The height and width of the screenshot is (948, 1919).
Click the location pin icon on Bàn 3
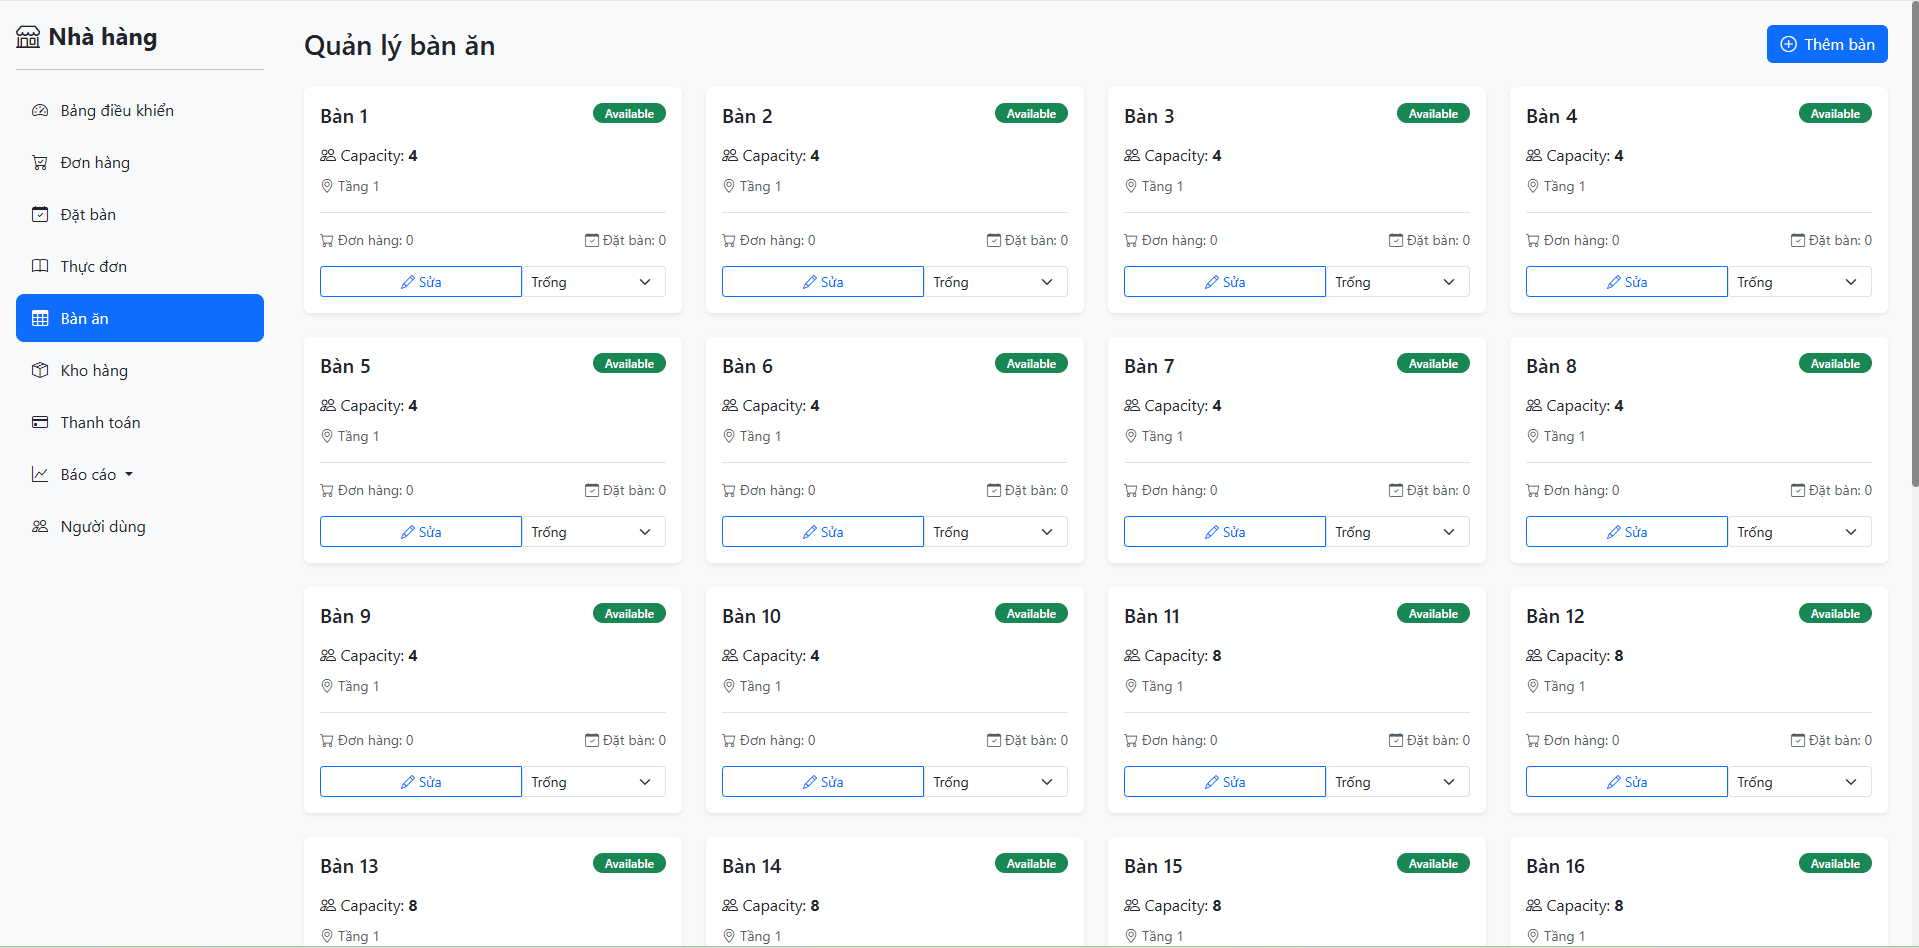coord(1131,186)
